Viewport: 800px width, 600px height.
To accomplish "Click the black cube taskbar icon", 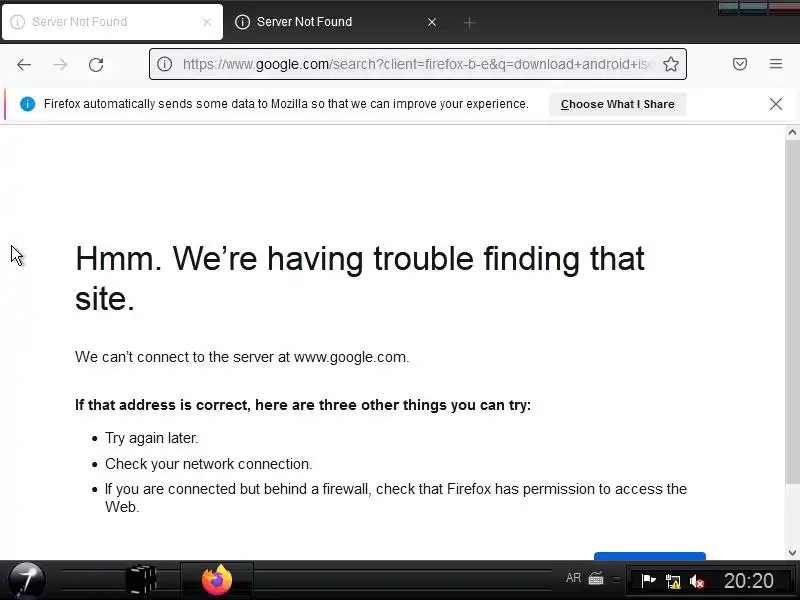I will click(140, 580).
